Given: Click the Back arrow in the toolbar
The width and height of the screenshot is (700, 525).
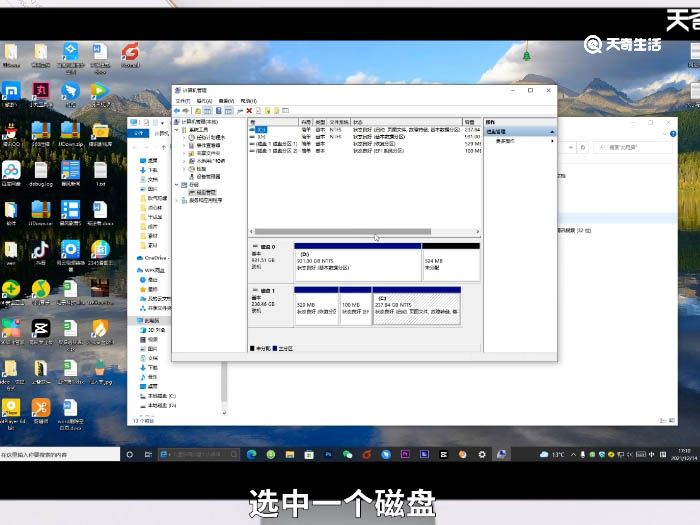Looking at the screenshot, I should click(178, 110).
